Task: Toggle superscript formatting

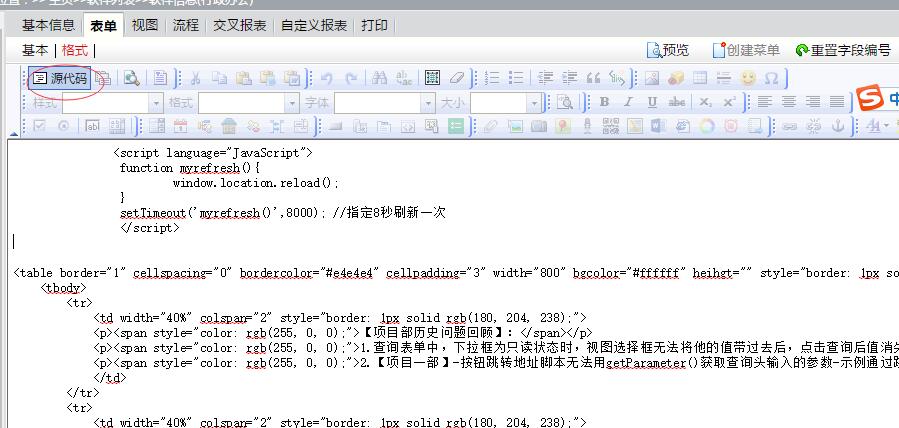Action: [729, 102]
